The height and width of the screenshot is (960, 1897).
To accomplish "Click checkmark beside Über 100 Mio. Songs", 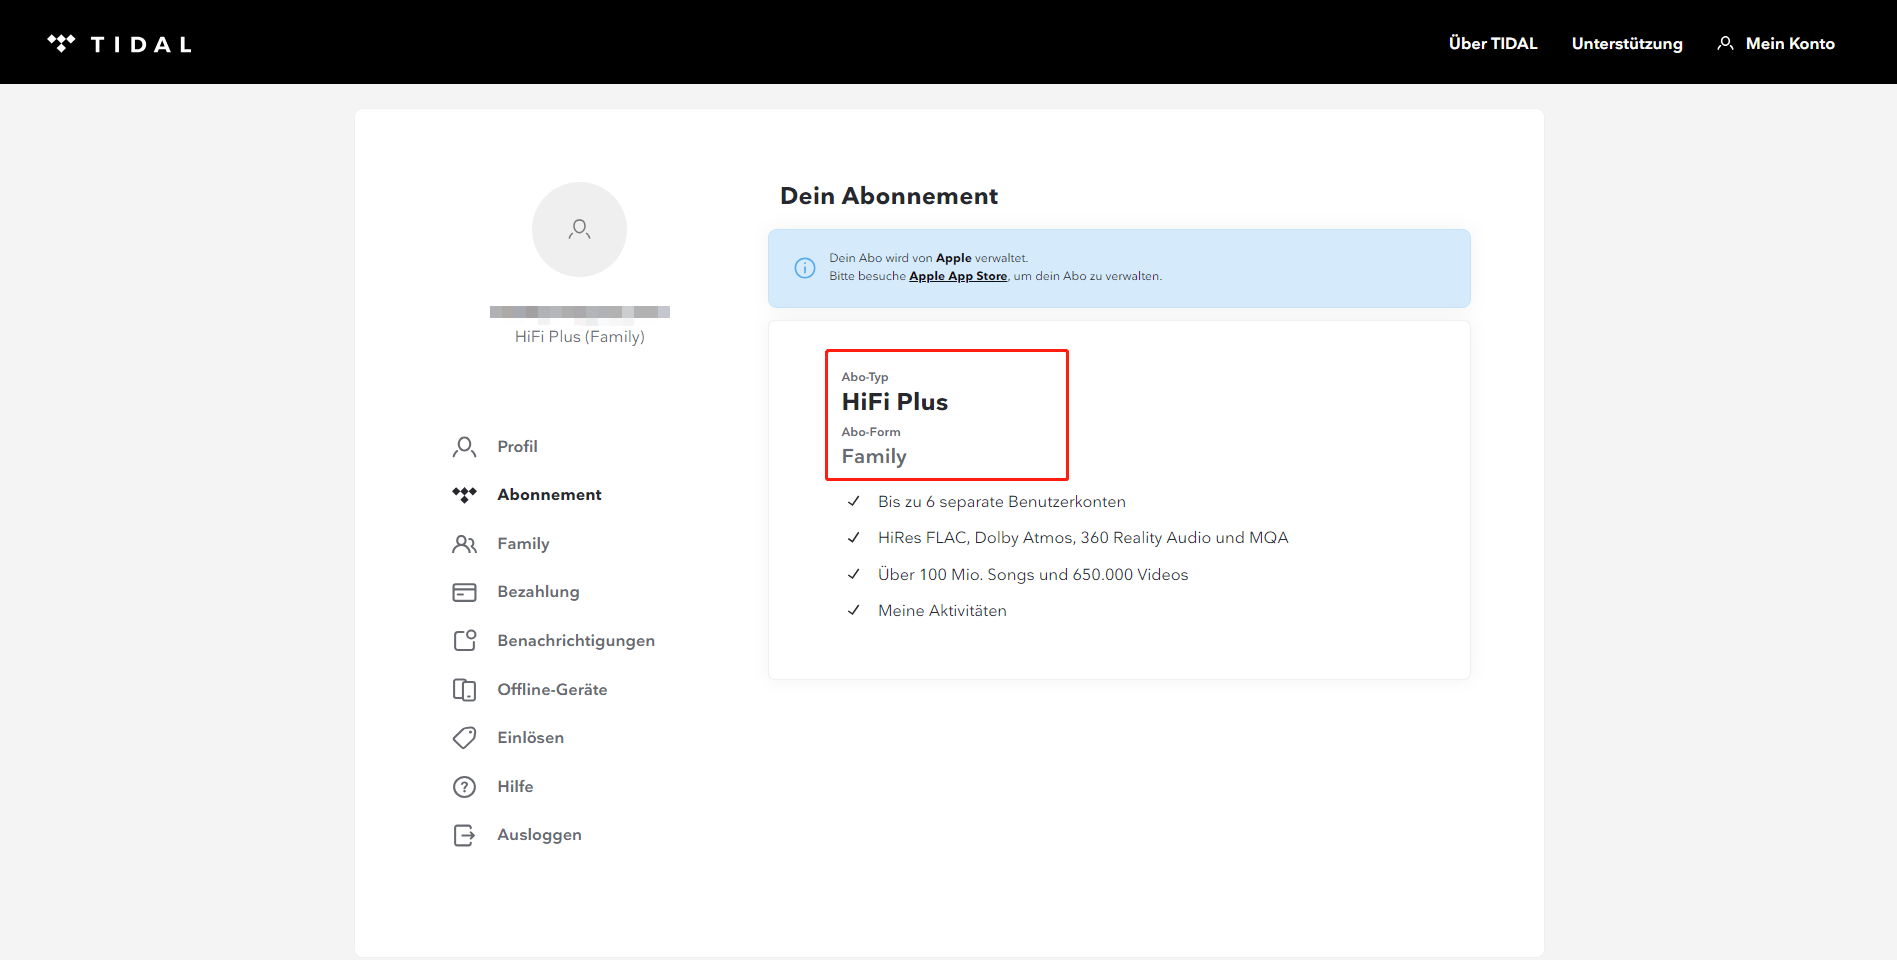I will pyautogui.click(x=853, y=574).
